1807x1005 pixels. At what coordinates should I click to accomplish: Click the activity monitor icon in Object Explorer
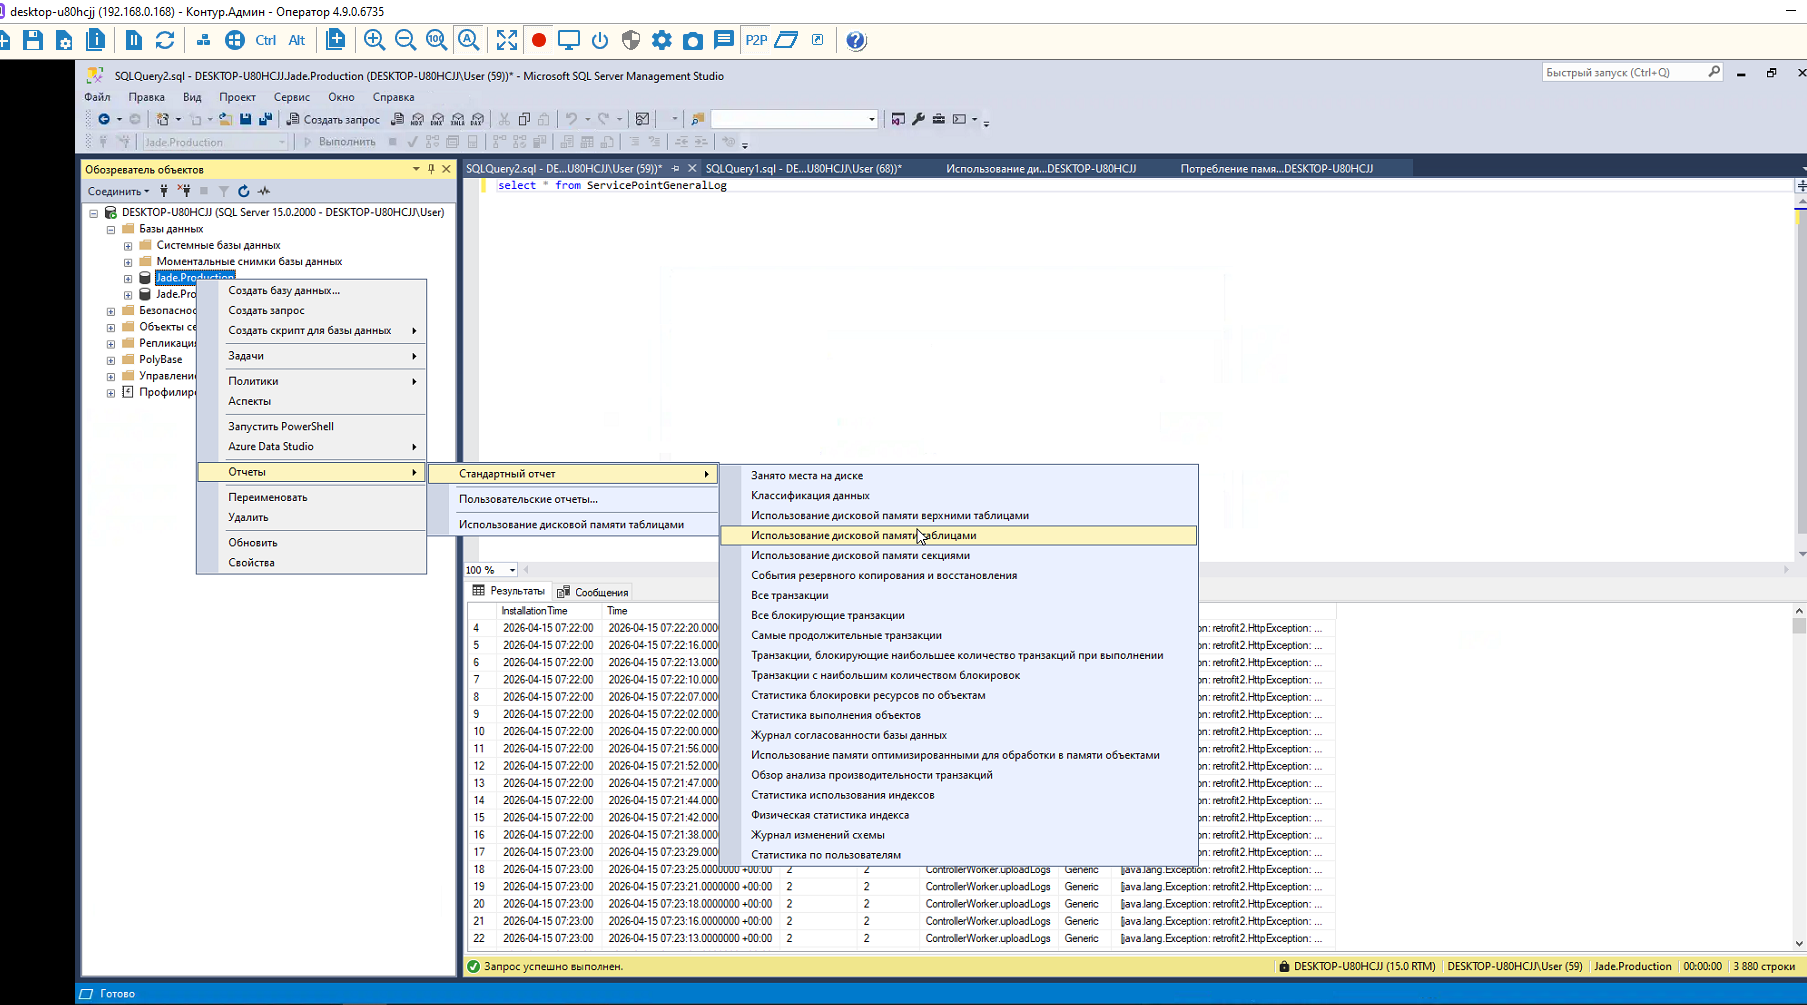click(264, 191)
